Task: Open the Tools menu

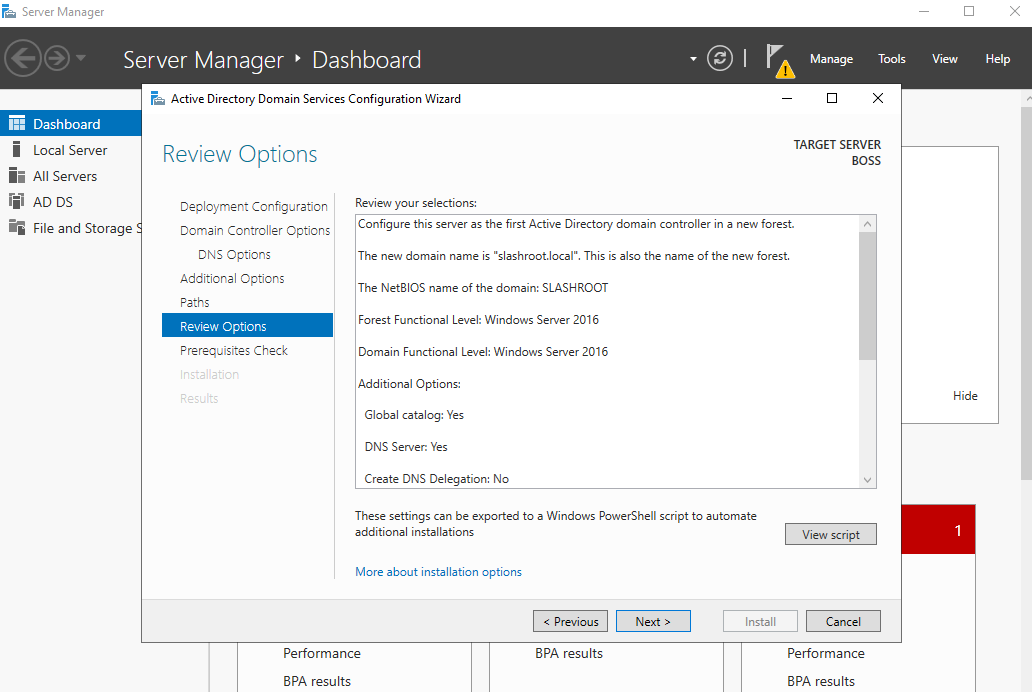Action: point(891,59)
